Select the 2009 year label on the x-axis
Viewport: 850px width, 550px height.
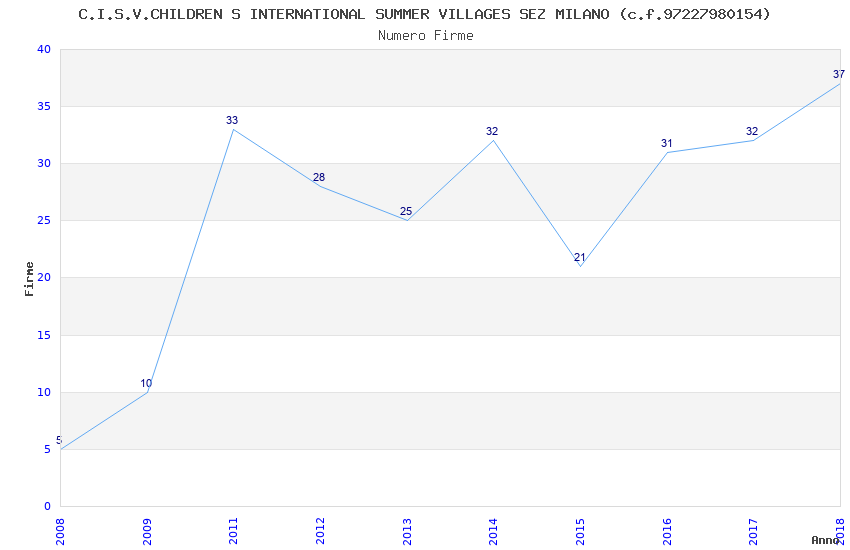point(147,530)
